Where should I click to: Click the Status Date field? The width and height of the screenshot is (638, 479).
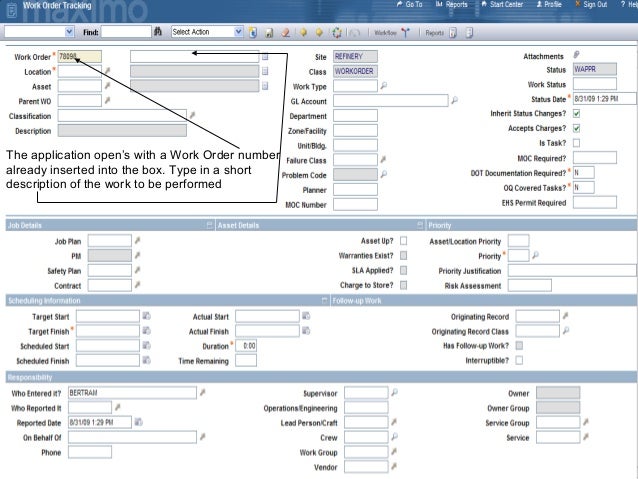604,99
